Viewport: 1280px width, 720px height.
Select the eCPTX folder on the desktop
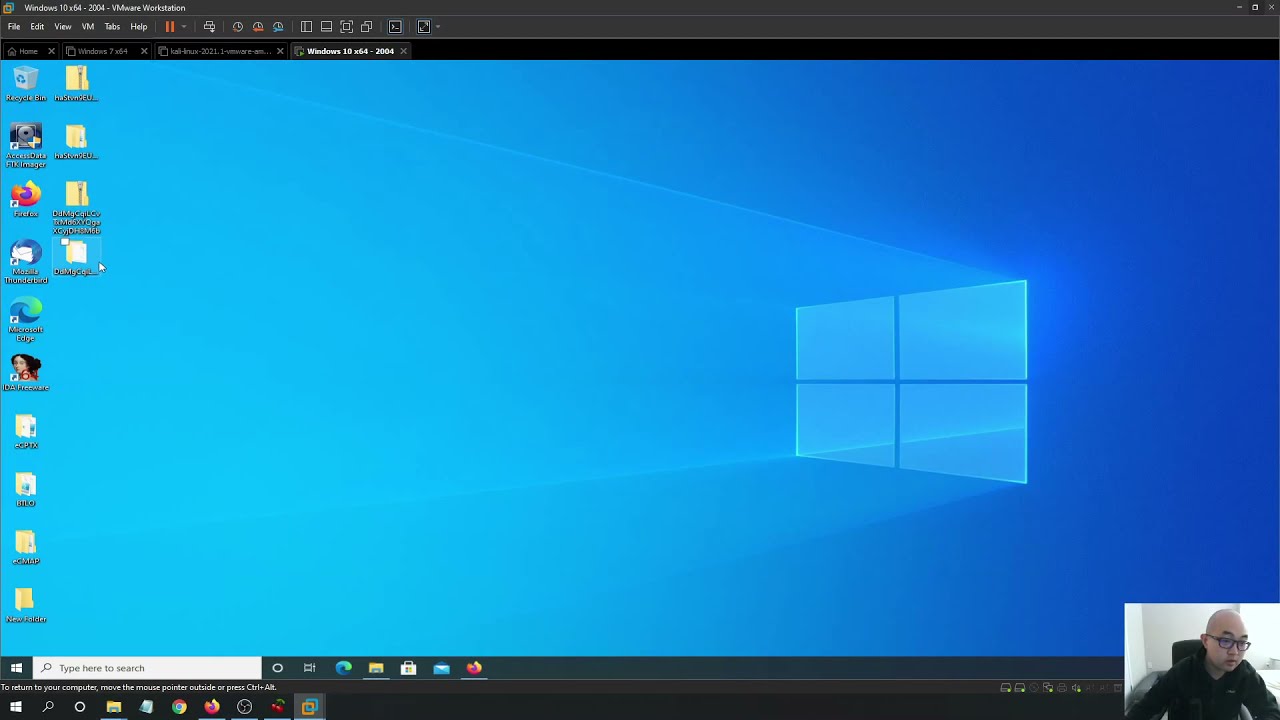point(26,432)
